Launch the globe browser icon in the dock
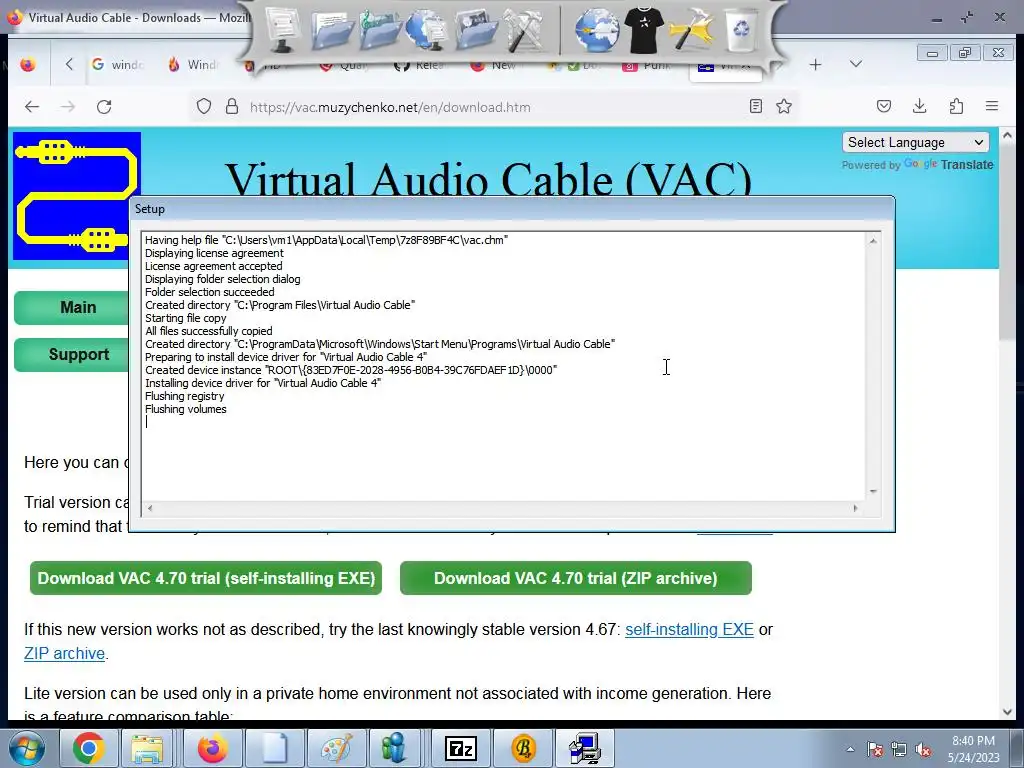Image resolution: width=1024 pixels, height=768 pixels. (x=596, y=29)
